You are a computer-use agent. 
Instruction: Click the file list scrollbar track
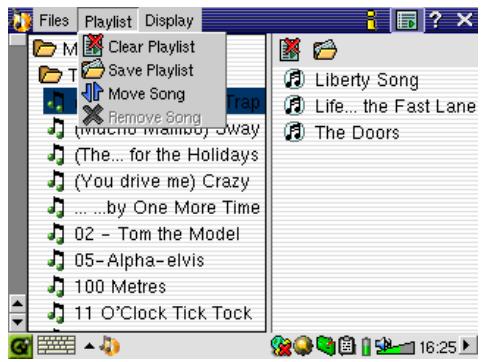(18, 170)
